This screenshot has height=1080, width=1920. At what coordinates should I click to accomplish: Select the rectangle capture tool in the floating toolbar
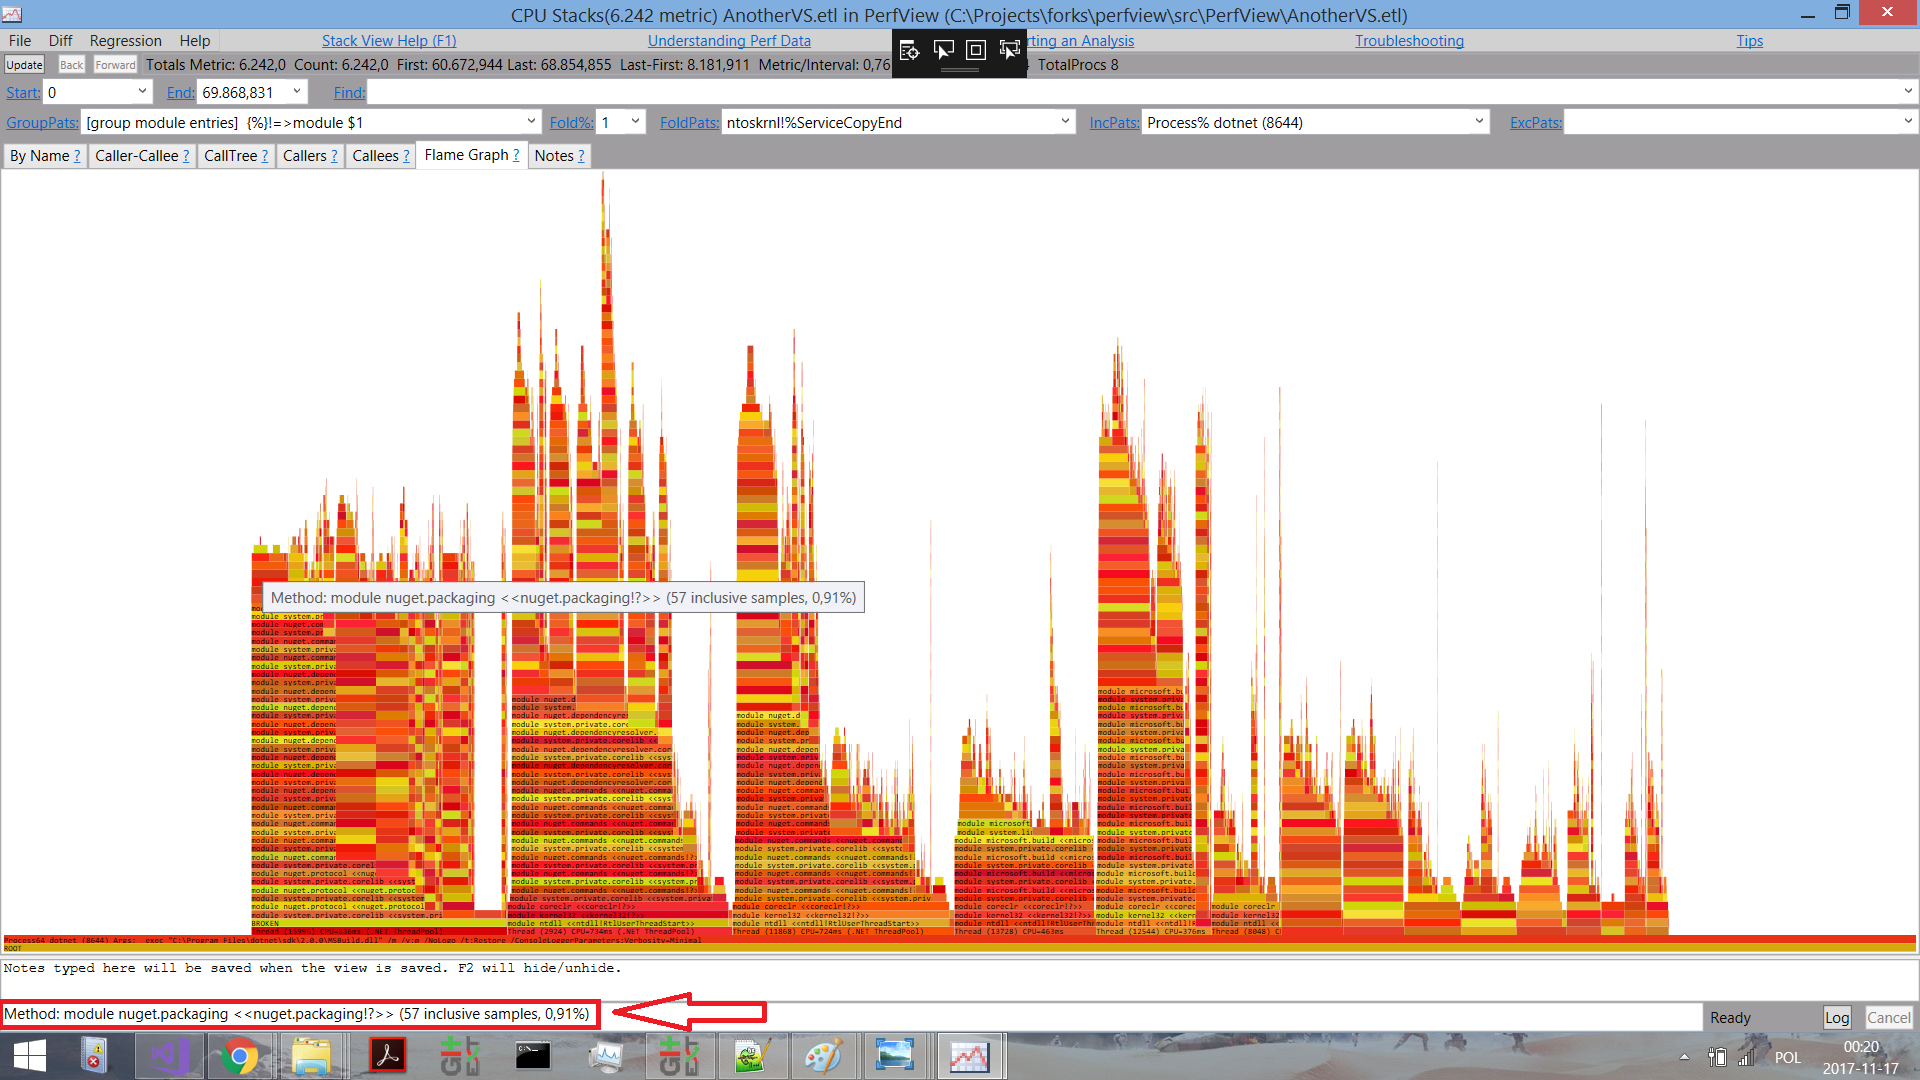pyautogui.click(x=975, y=50)
